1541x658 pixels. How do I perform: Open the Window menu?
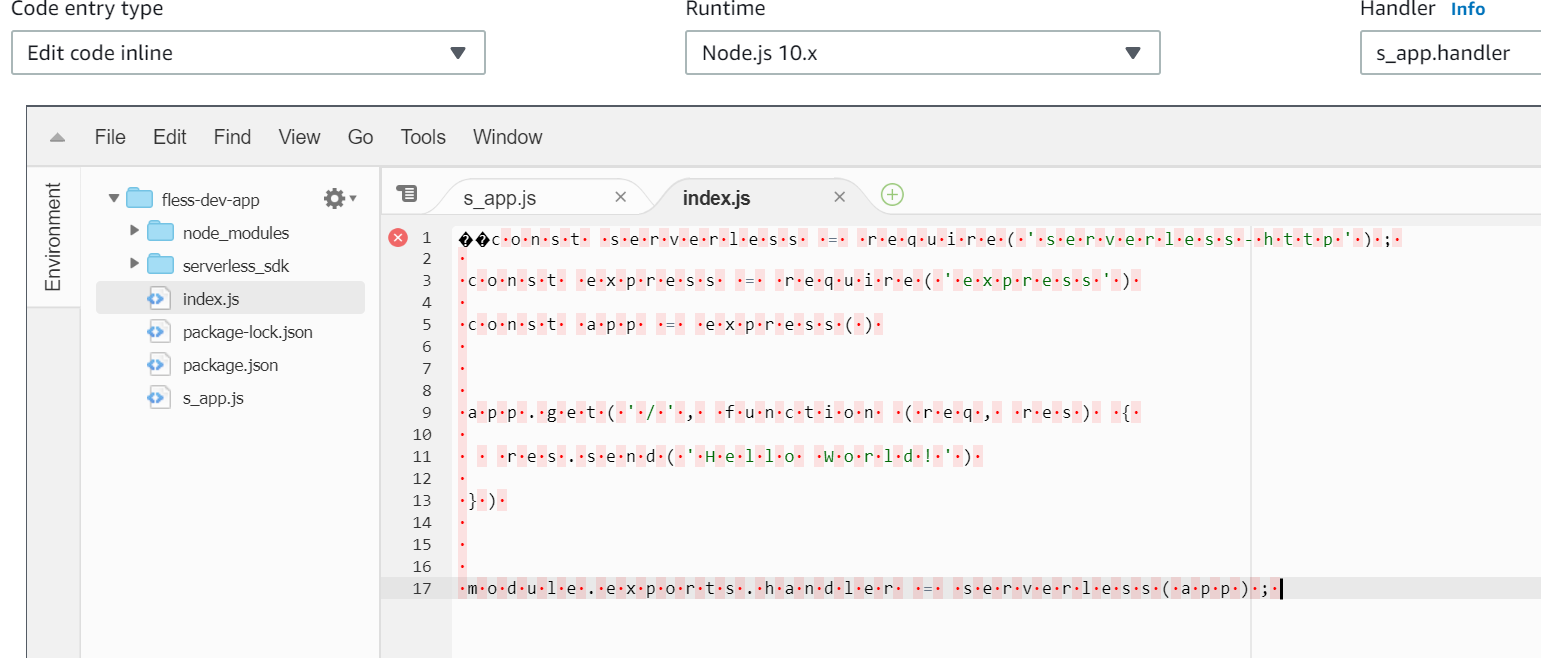tap(508, 137)
